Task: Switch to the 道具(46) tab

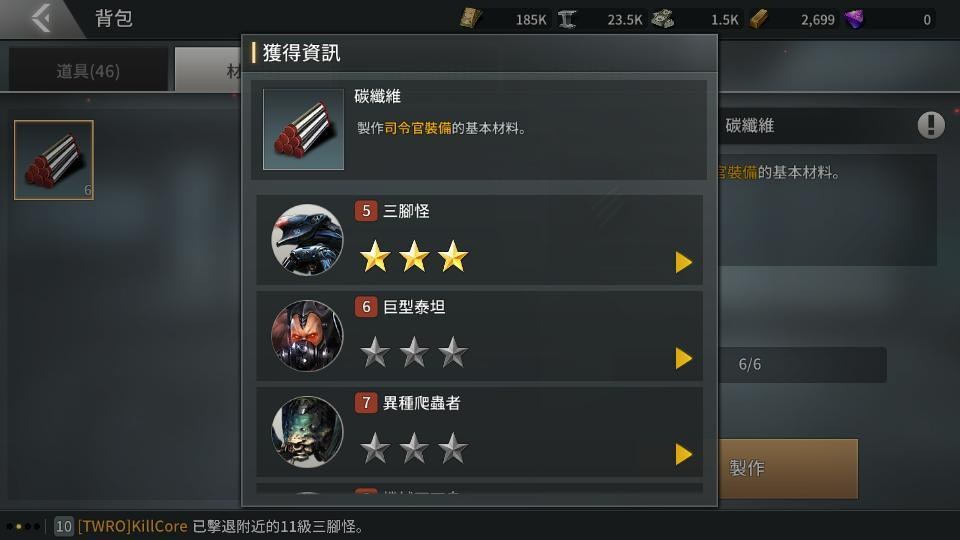Action: click(x=88, y=71)
